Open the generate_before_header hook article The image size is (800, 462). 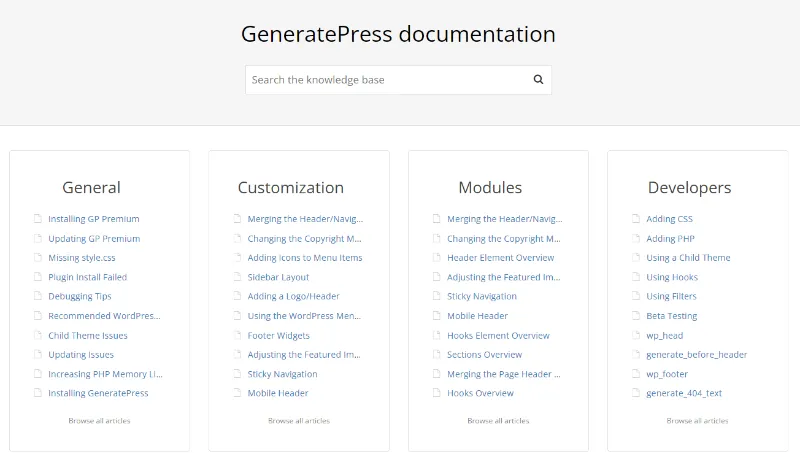[x=696, y=355]
